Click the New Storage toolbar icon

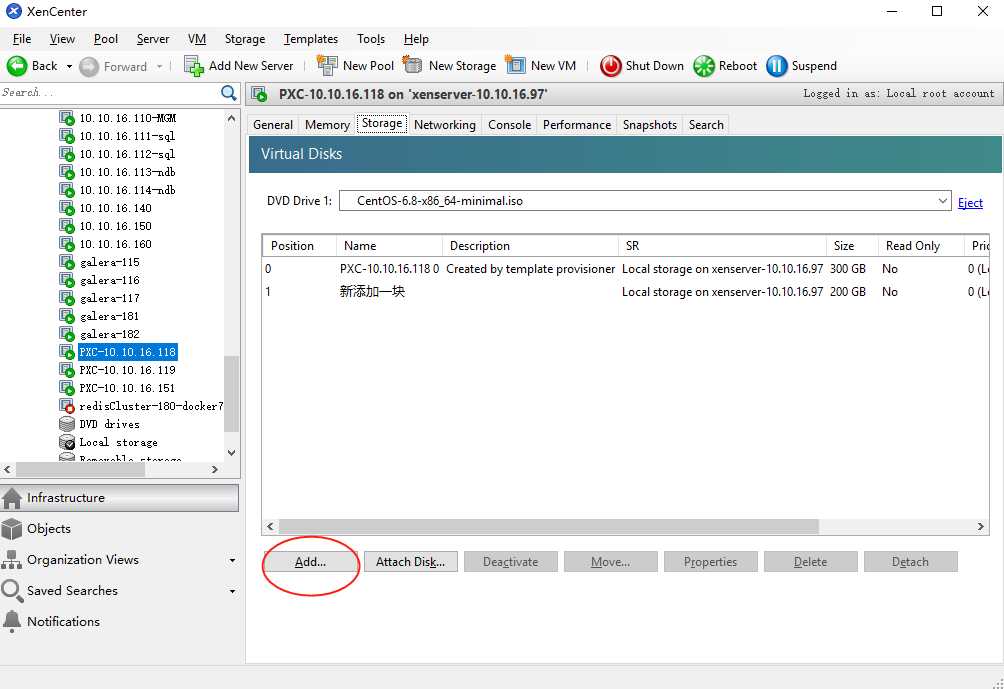tap(413, 65)
